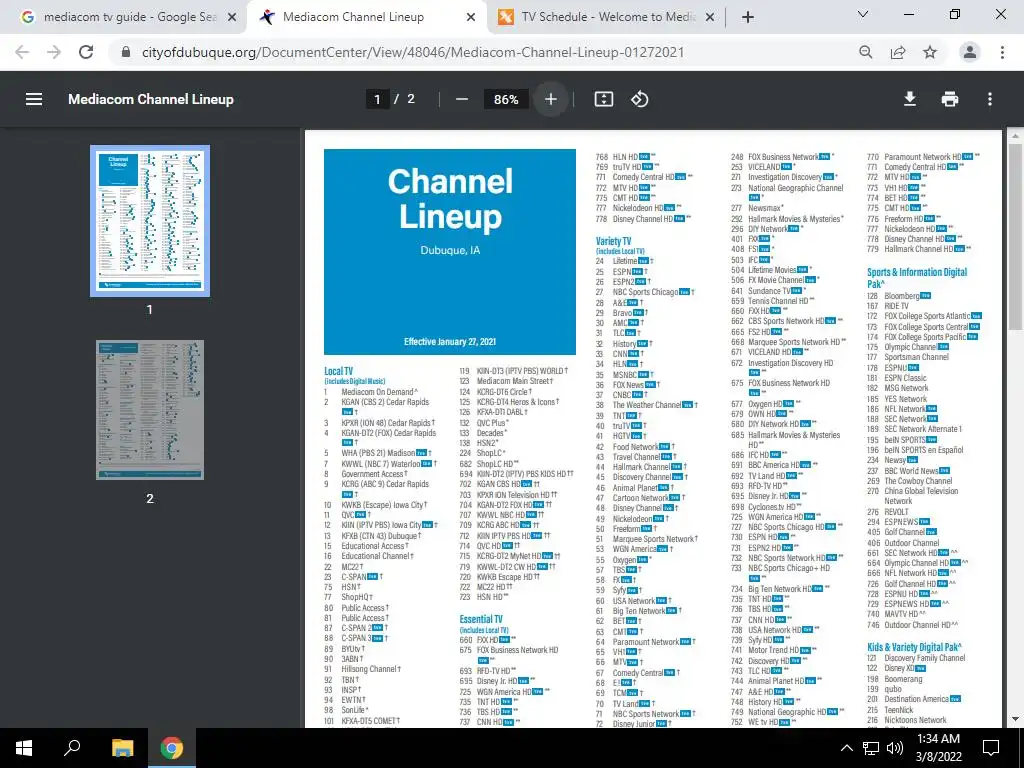Screen dimensions: 1024x768
Task: Open Chrome zoom magnifier in address bar
Action: click(x=865, y=52)
